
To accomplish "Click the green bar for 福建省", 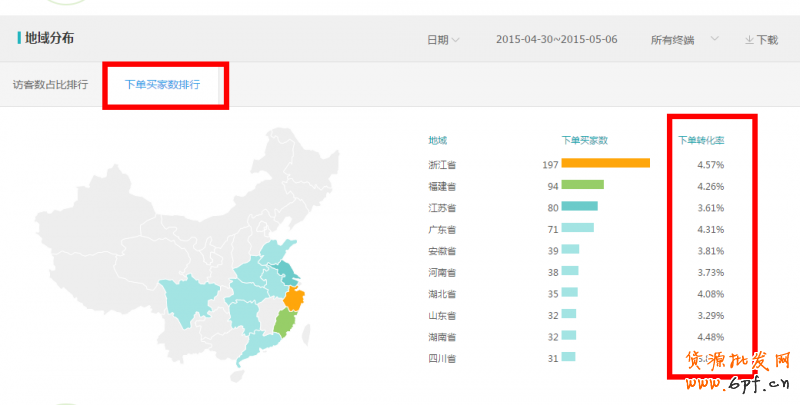I will pyautogui.click(x=582, y=186).
